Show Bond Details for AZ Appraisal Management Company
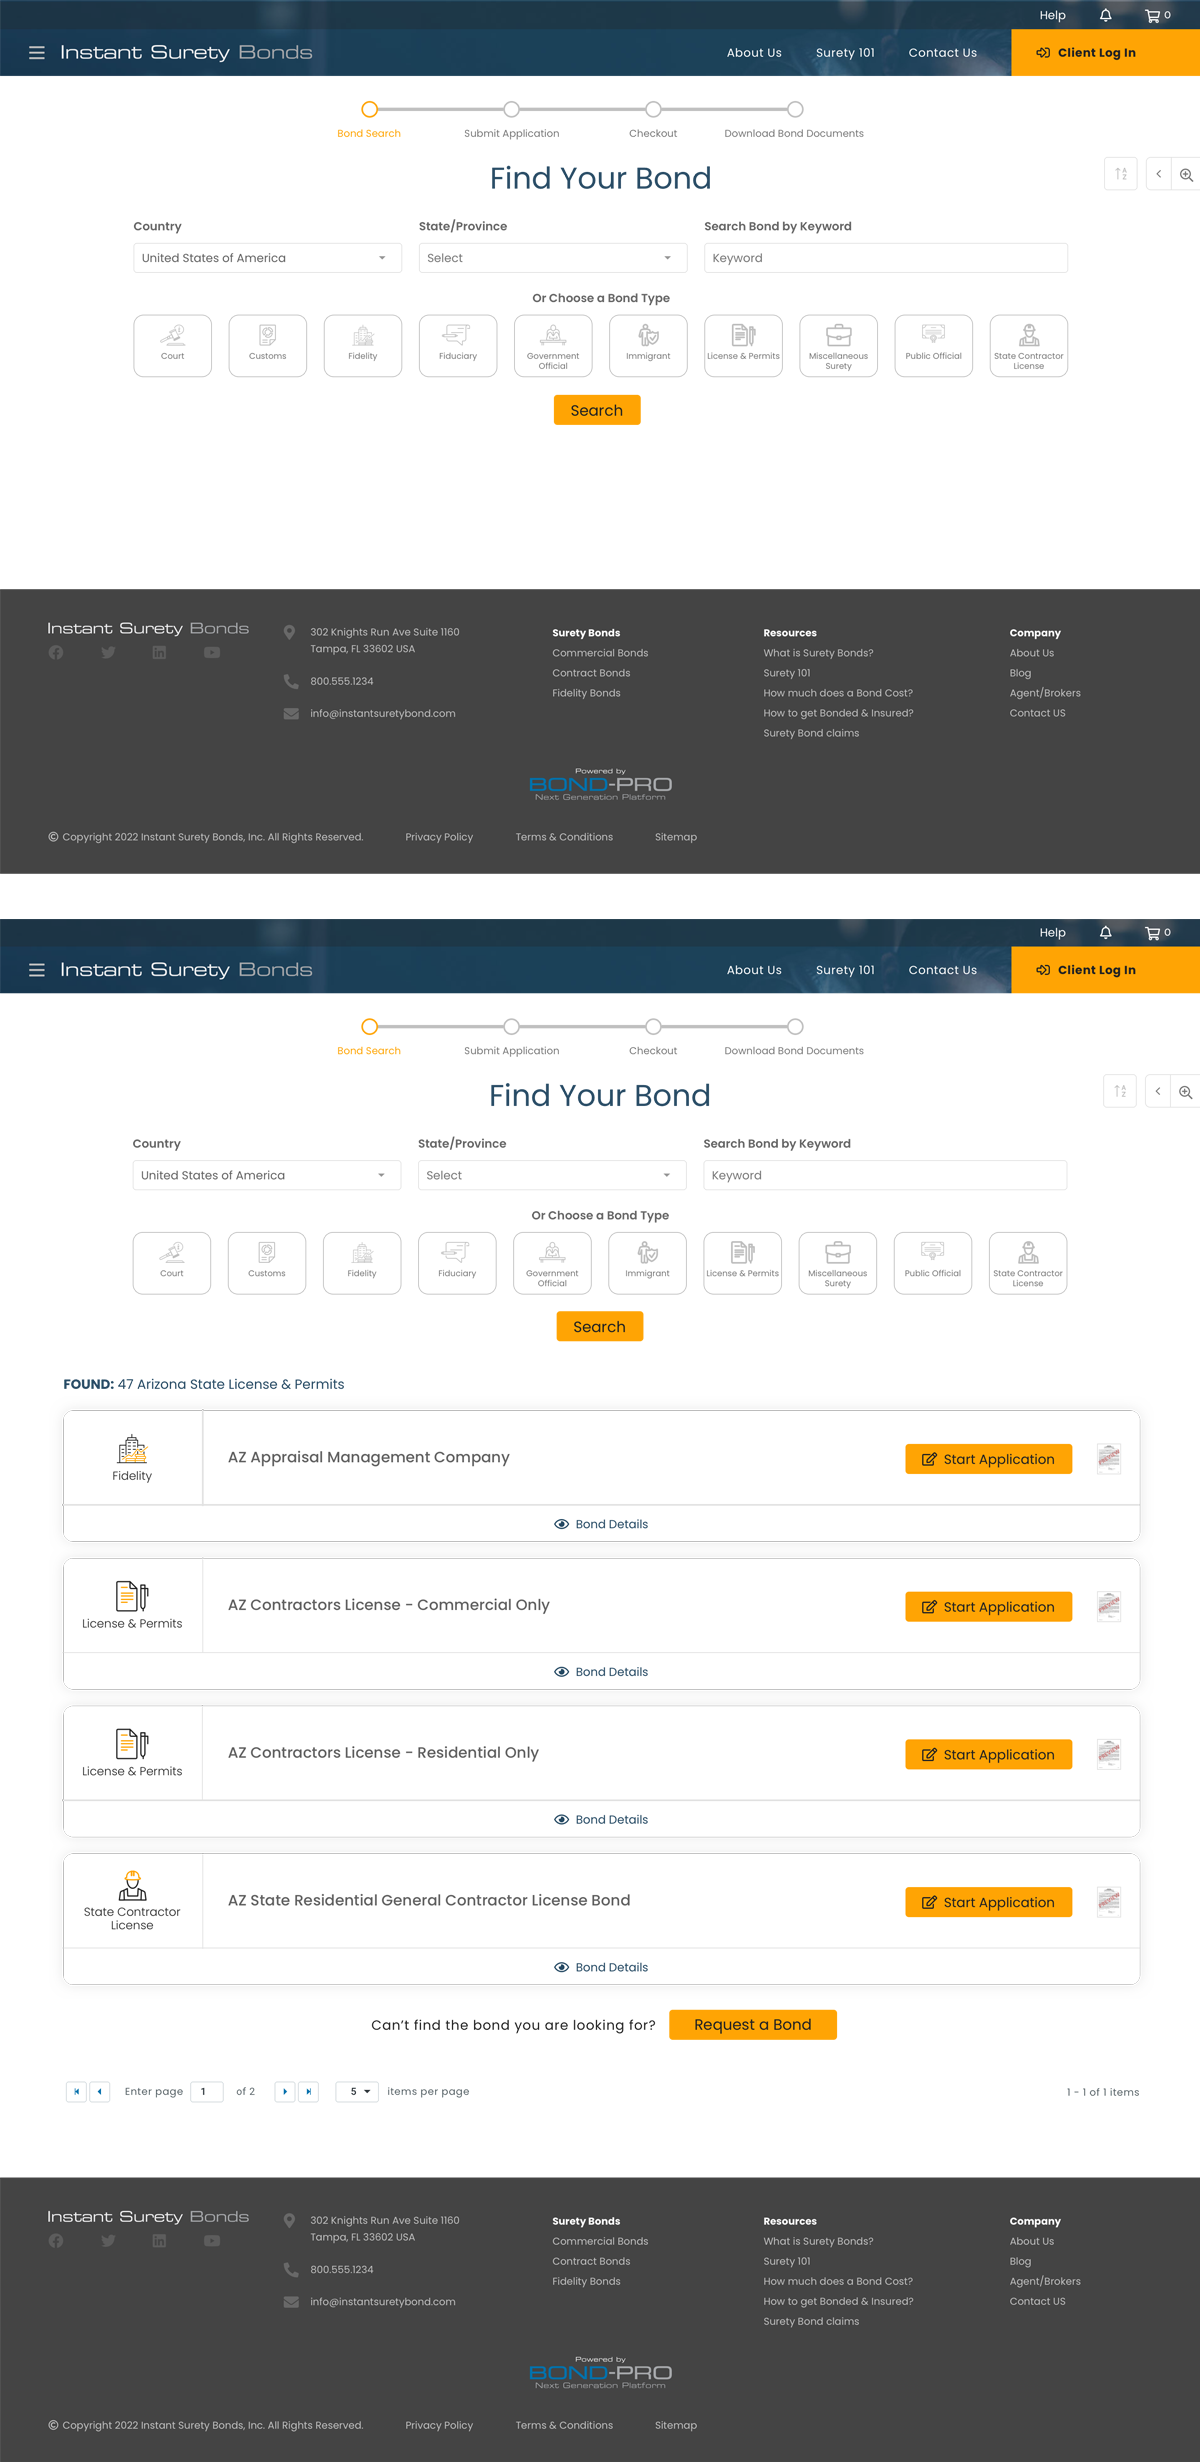1200x2462 pixels. point(601,1524)
